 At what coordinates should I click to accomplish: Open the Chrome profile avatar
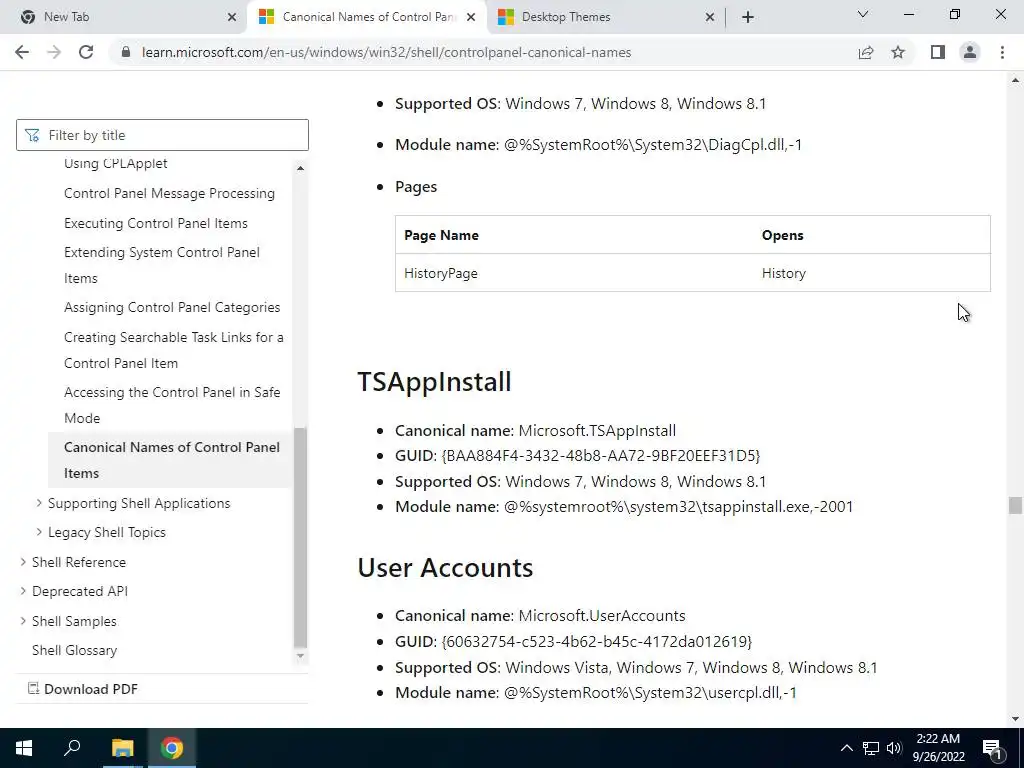970,52
